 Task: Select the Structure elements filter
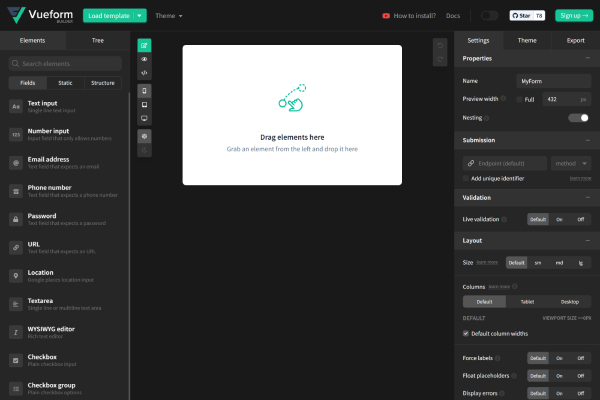click(103, 83)
